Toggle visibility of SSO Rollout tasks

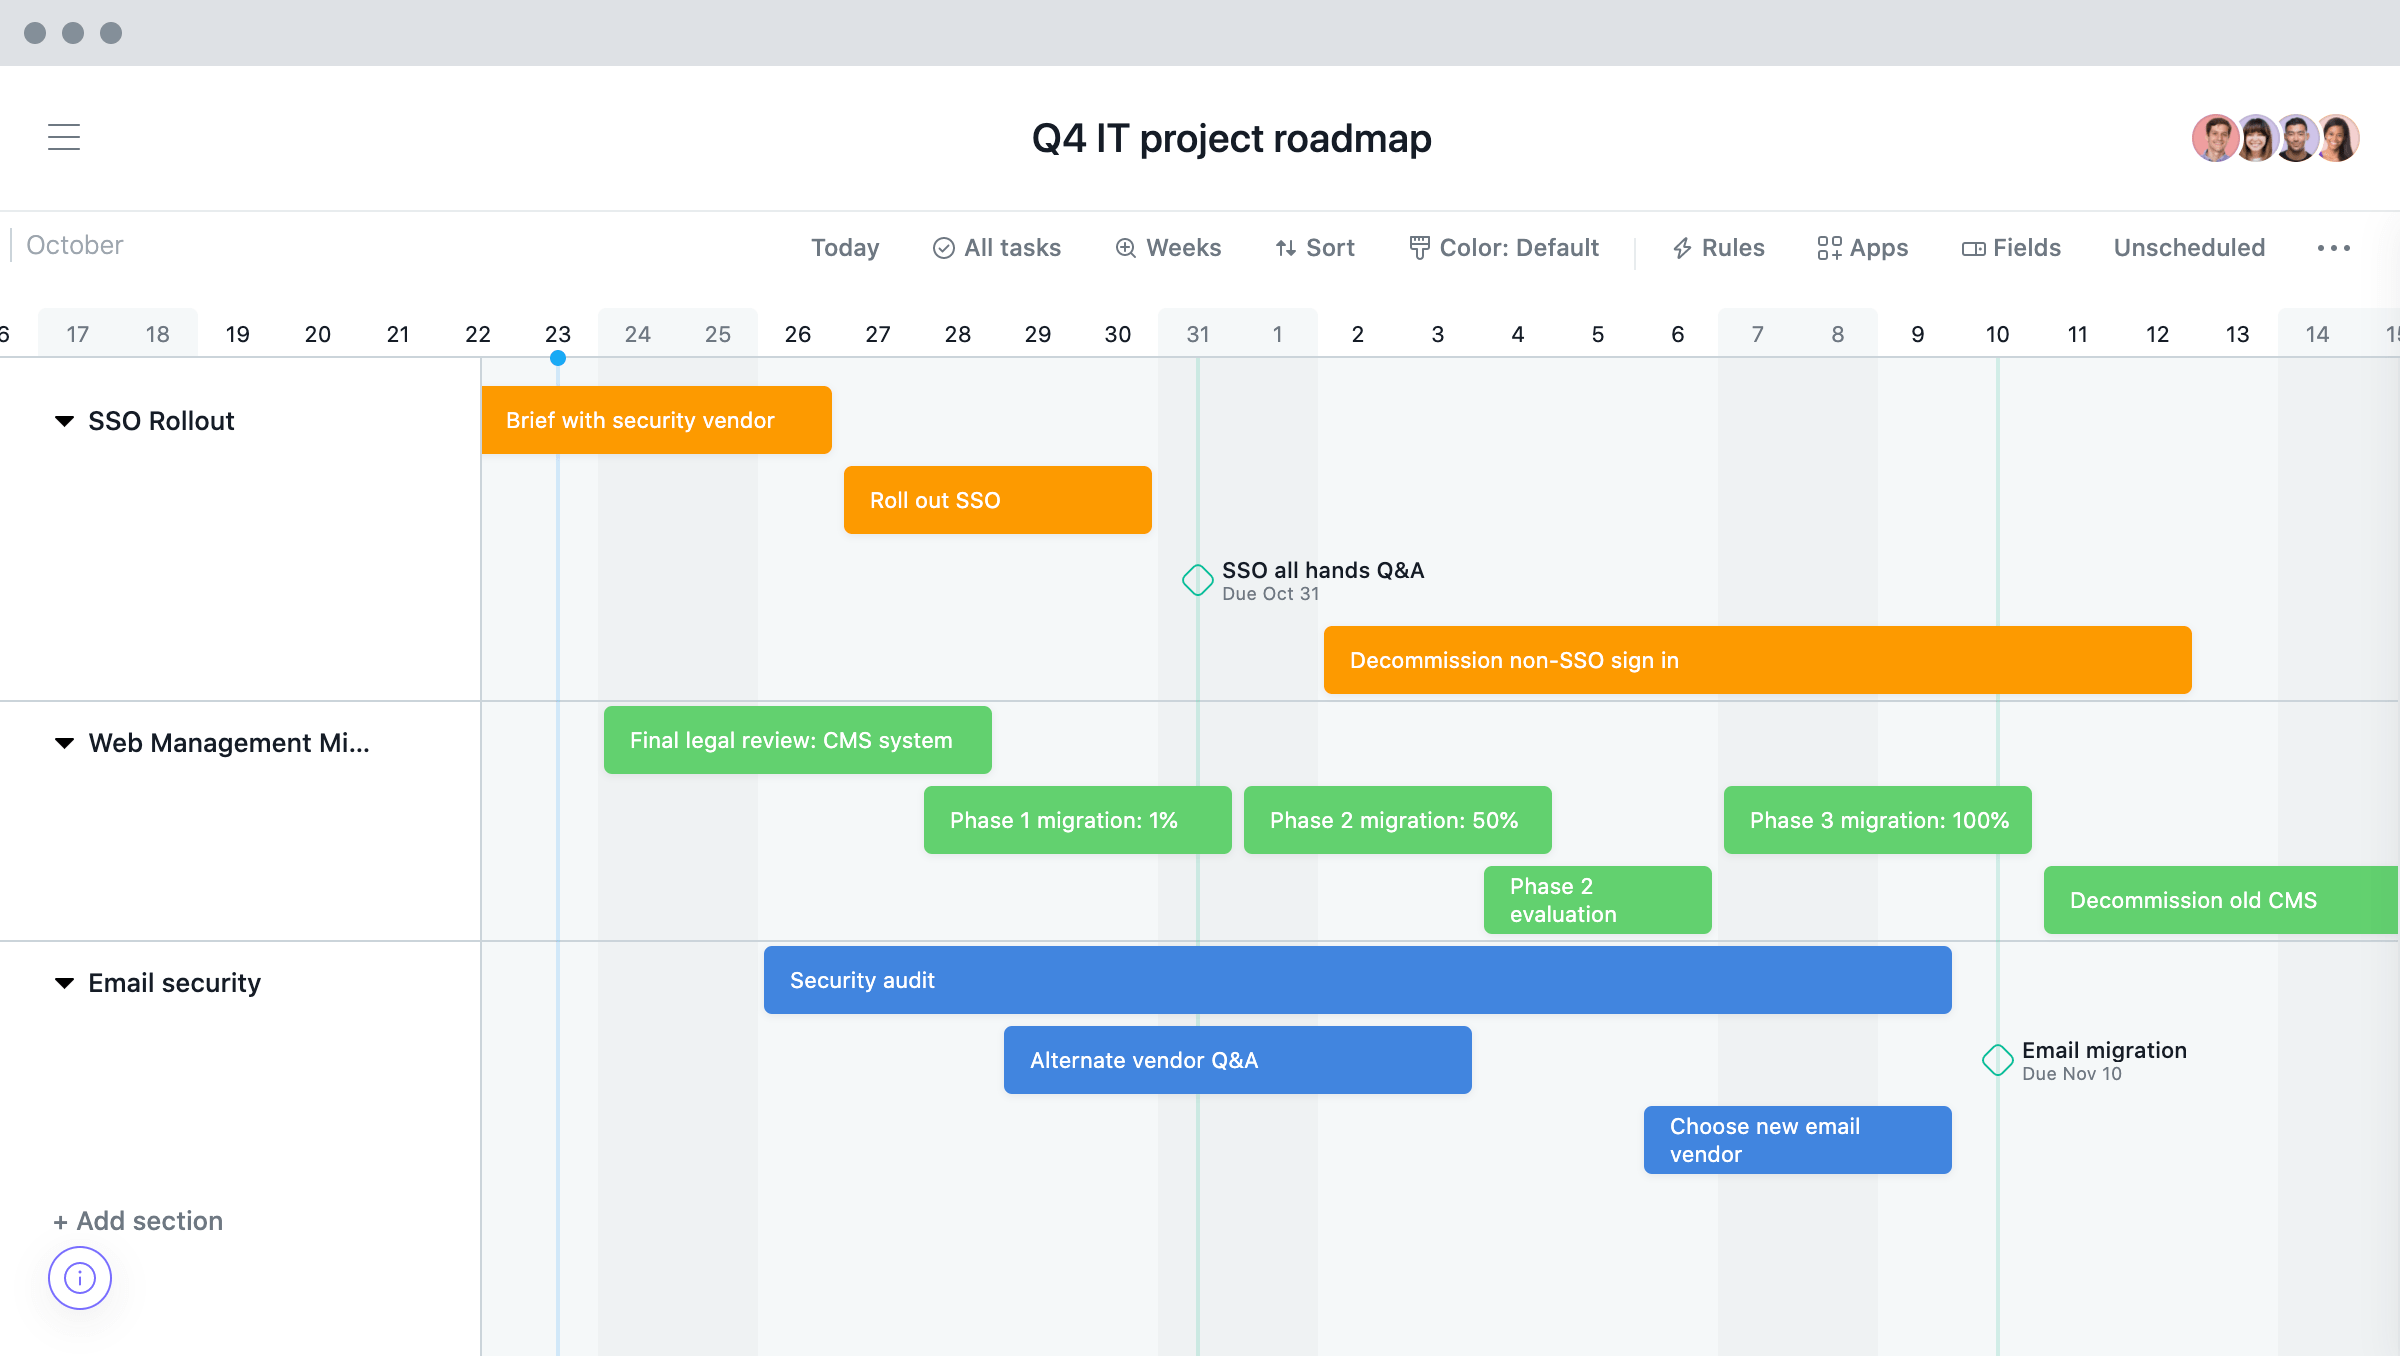coord(63,422)
